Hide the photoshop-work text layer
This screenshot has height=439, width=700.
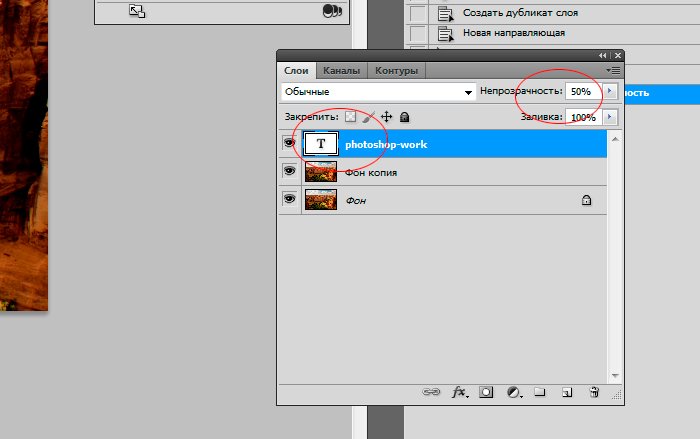(289, 143)
